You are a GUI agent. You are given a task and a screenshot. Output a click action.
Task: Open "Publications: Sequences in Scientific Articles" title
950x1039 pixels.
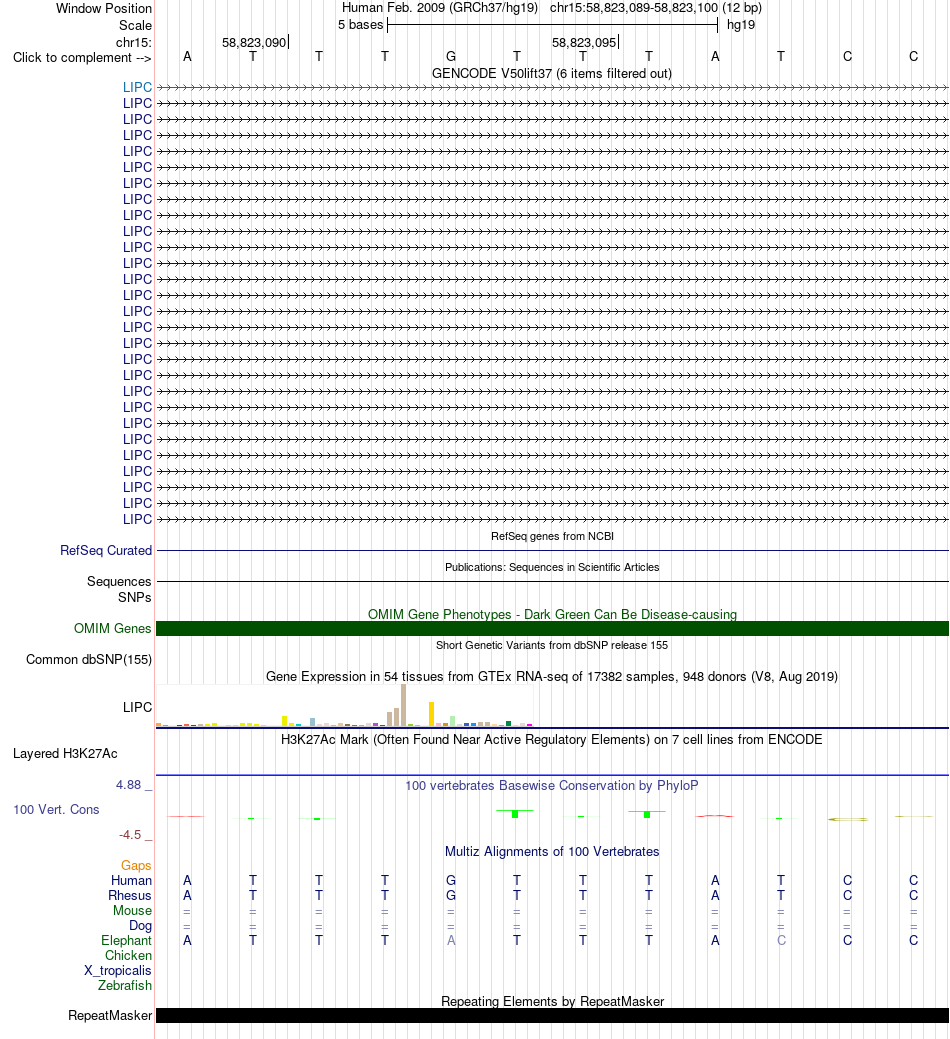click(x=552, y=567)
